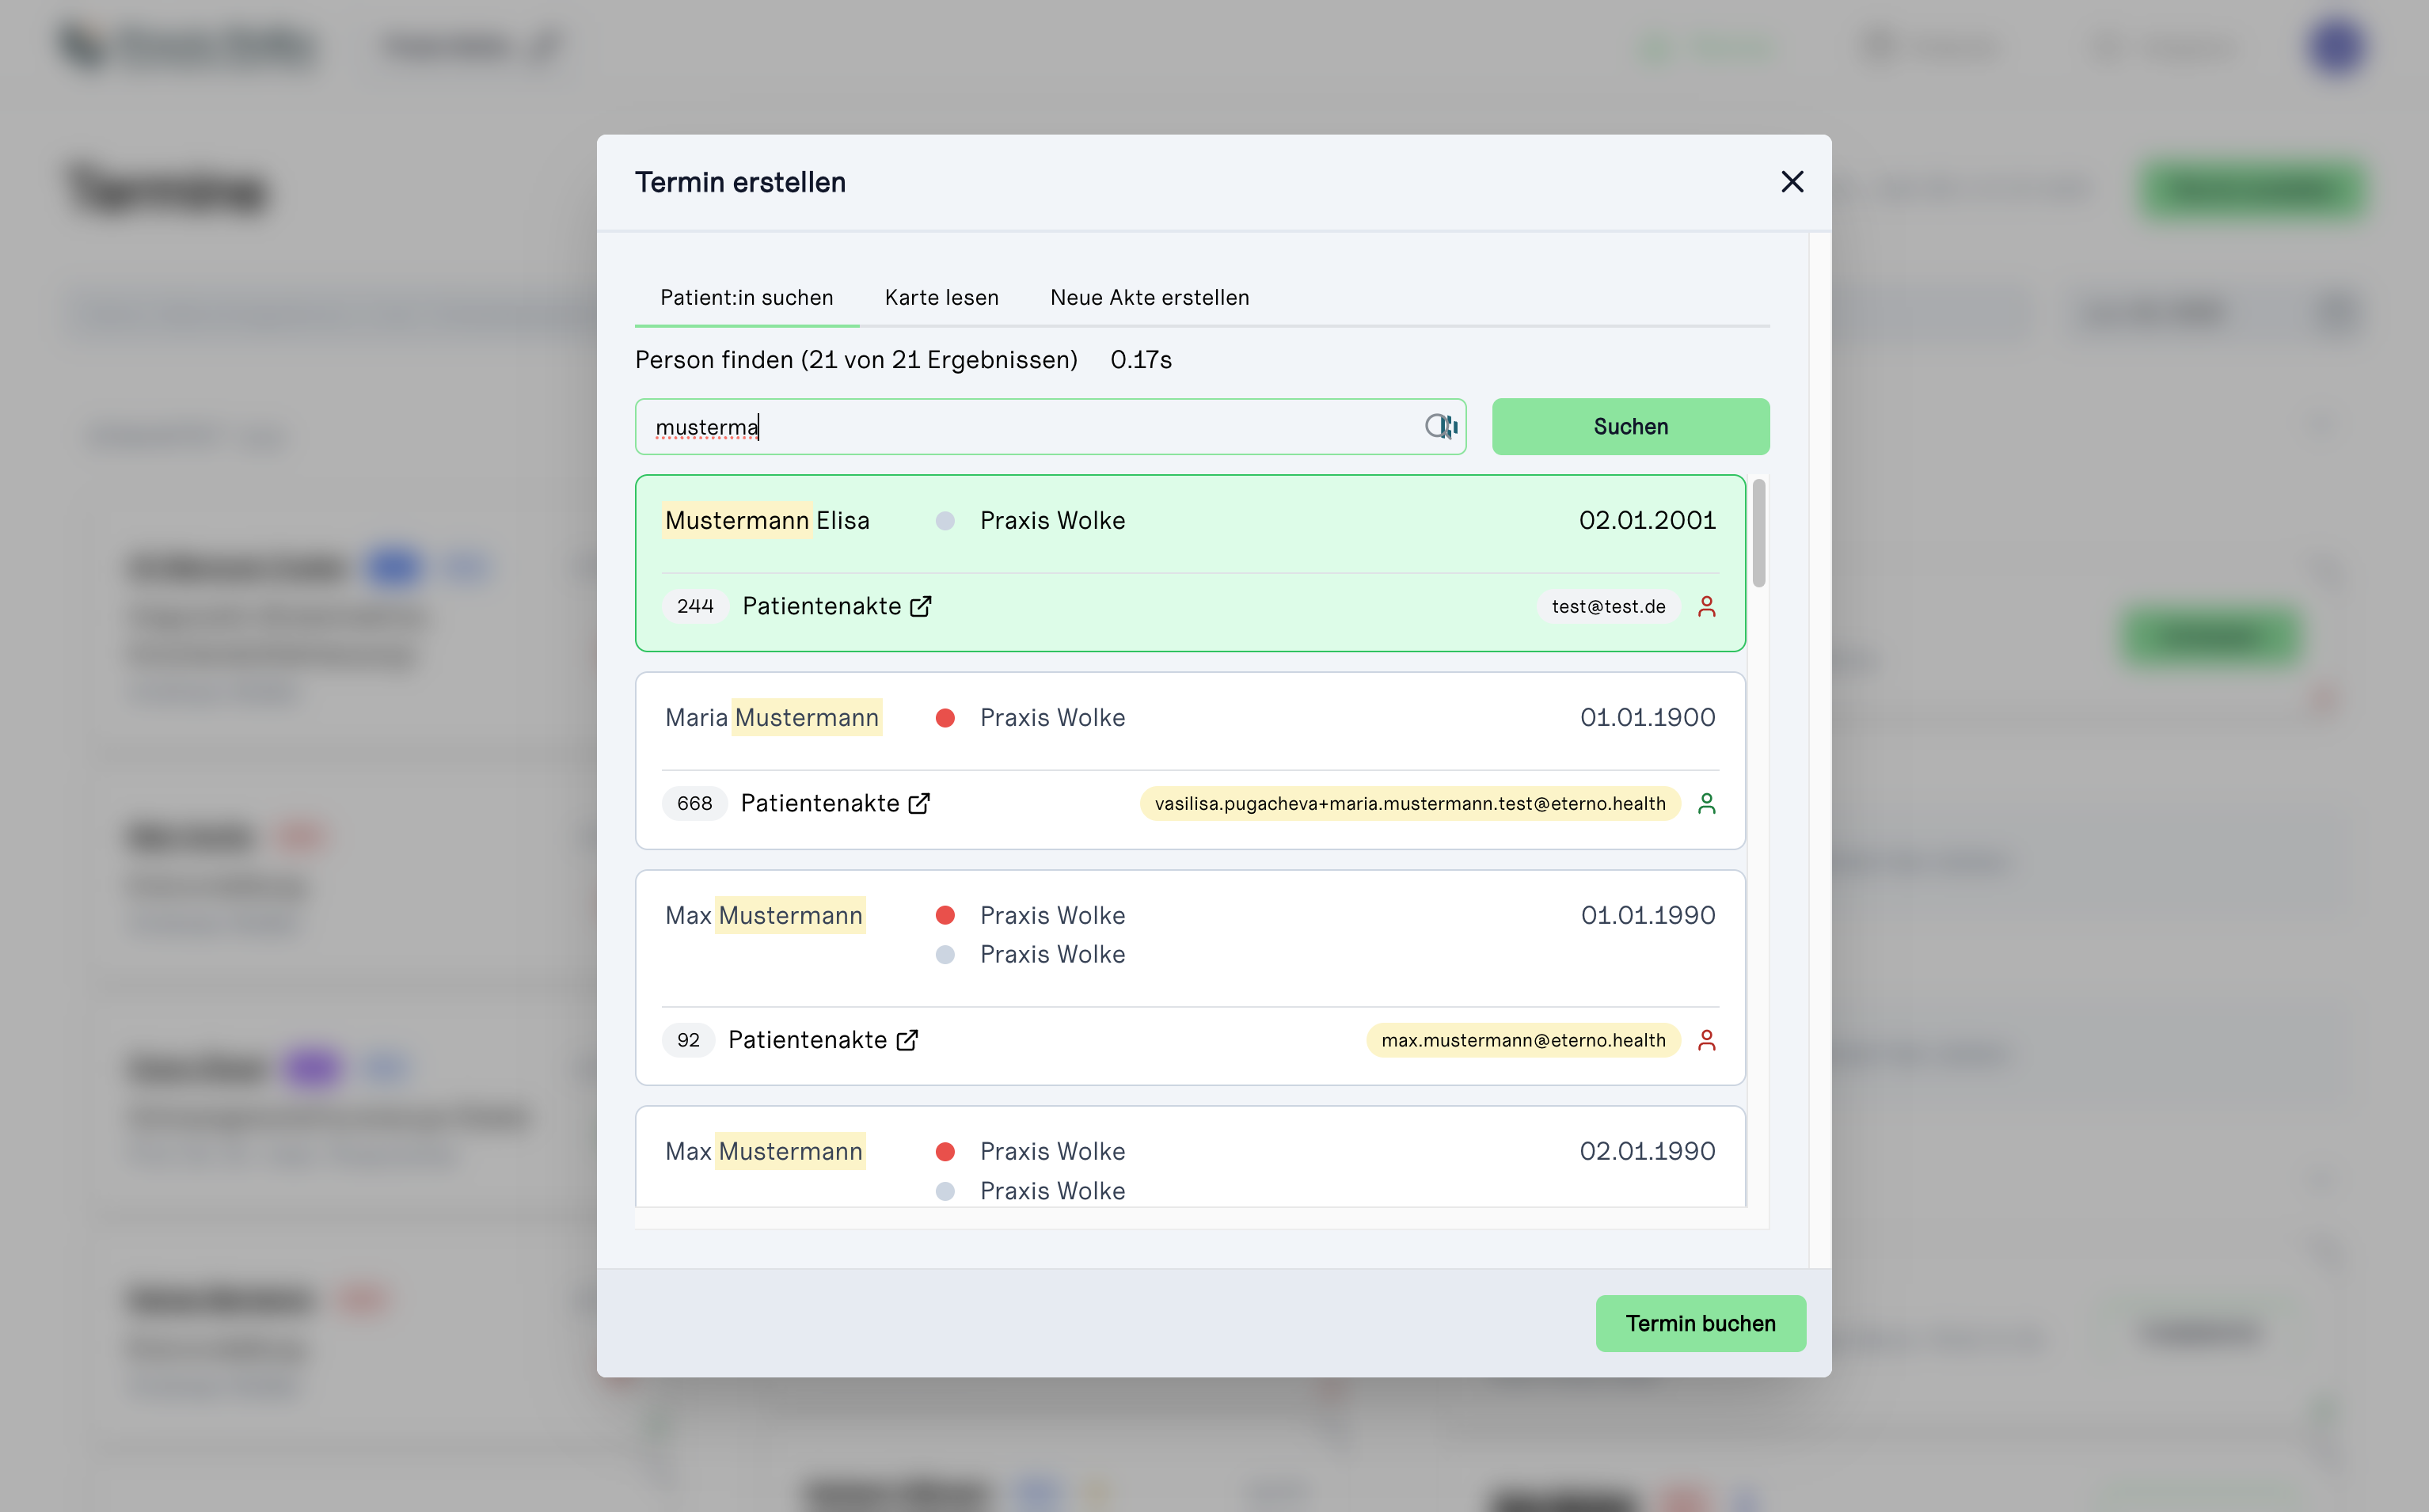
Task: Click record number badge 92
Action: 688,1040
